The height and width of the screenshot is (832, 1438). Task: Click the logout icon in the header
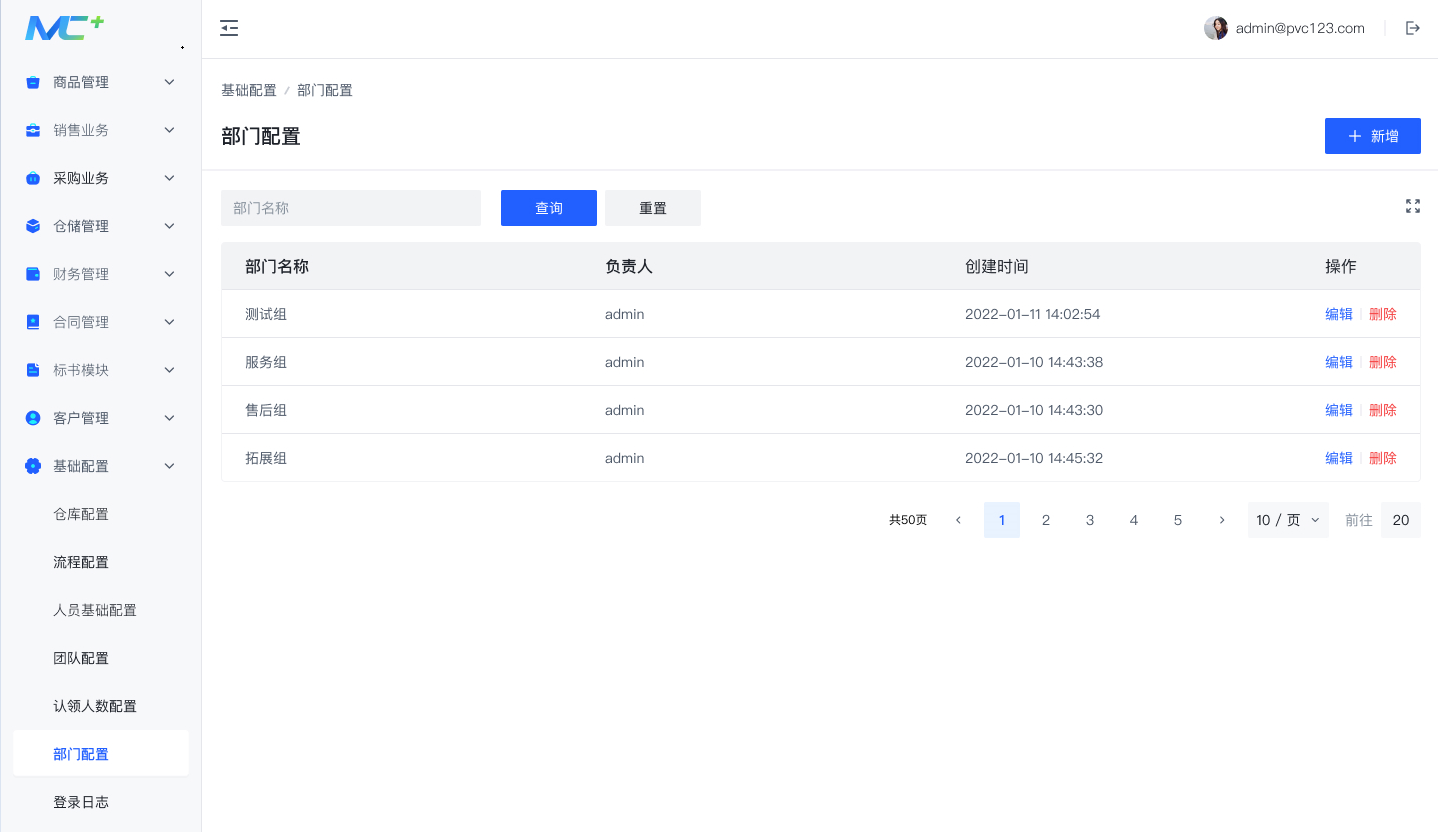pos(1413,28)
